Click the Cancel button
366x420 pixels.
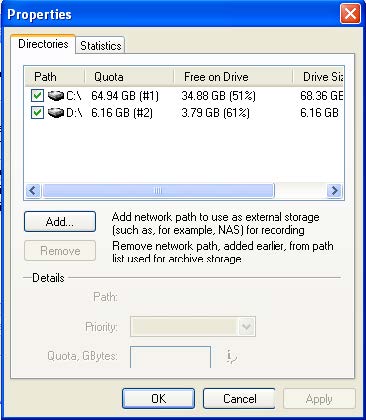click(x=239, y=399)
